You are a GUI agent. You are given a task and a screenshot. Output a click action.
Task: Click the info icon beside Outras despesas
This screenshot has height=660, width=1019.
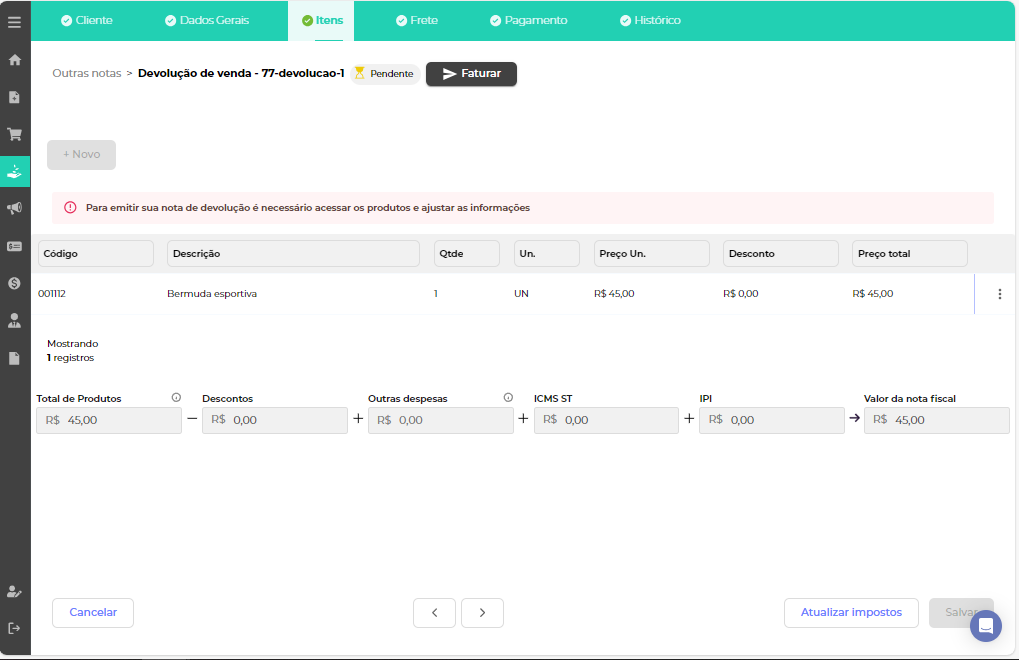tap(508, 398)
